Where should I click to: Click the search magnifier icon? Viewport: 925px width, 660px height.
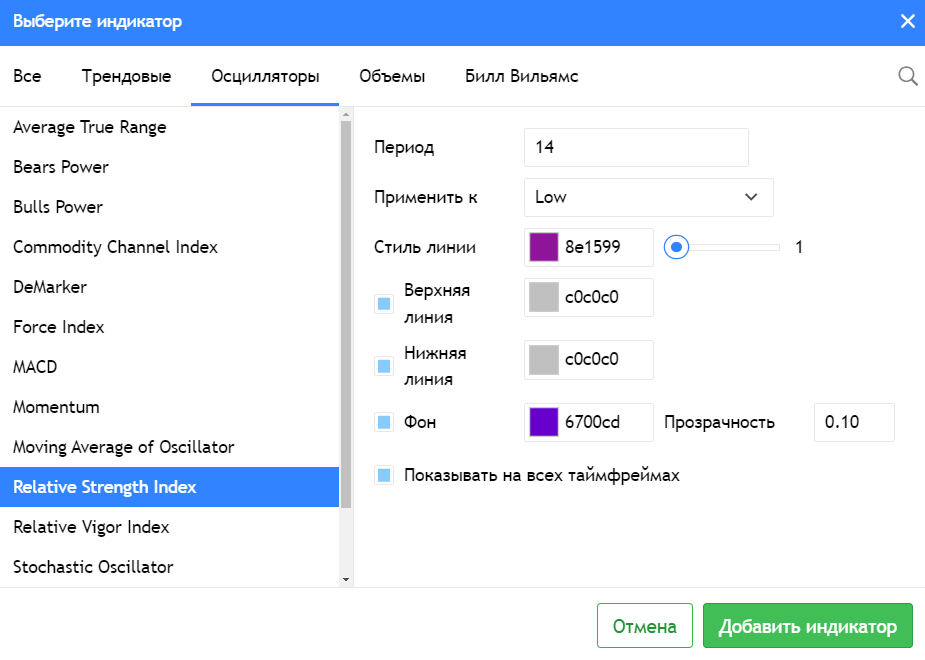tap(907, 76)
